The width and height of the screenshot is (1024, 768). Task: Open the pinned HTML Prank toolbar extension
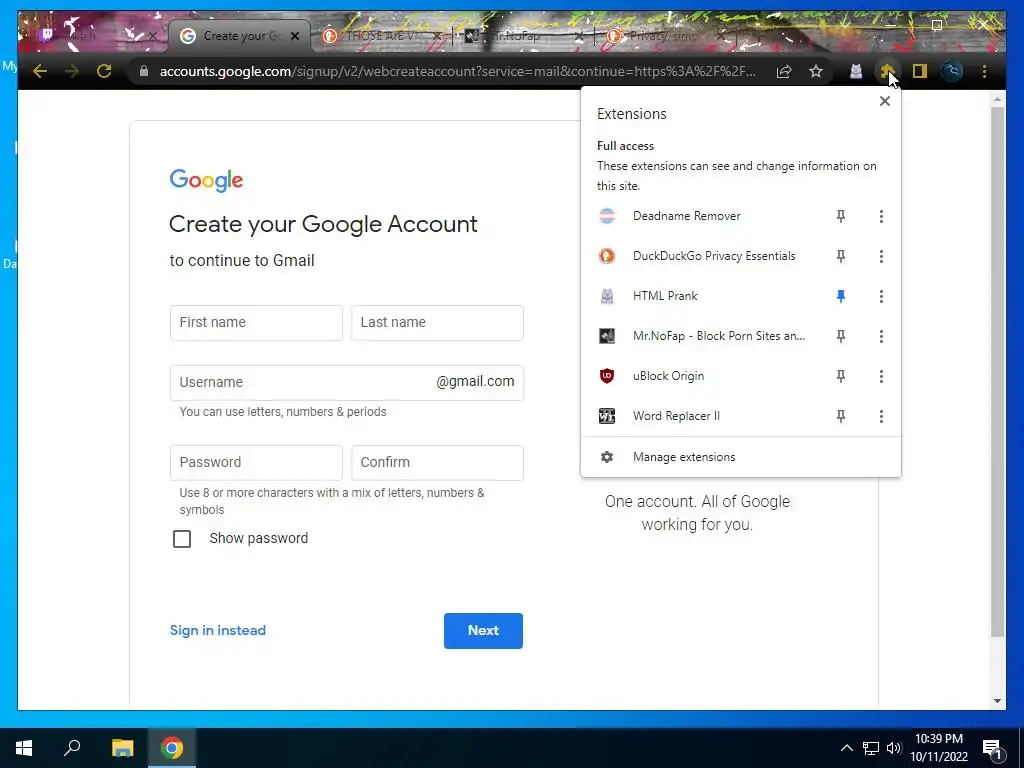856,71
